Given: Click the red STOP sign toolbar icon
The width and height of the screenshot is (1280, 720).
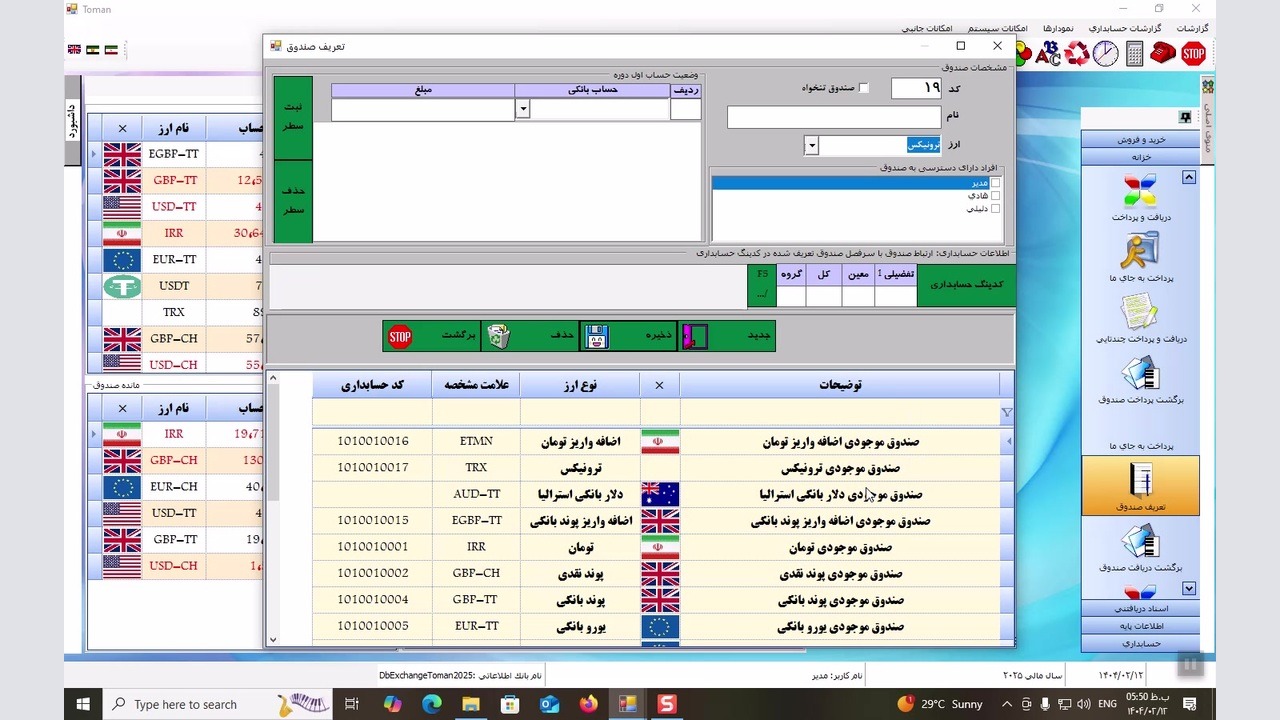Looking at the screenshot, I should point(1193,53).
